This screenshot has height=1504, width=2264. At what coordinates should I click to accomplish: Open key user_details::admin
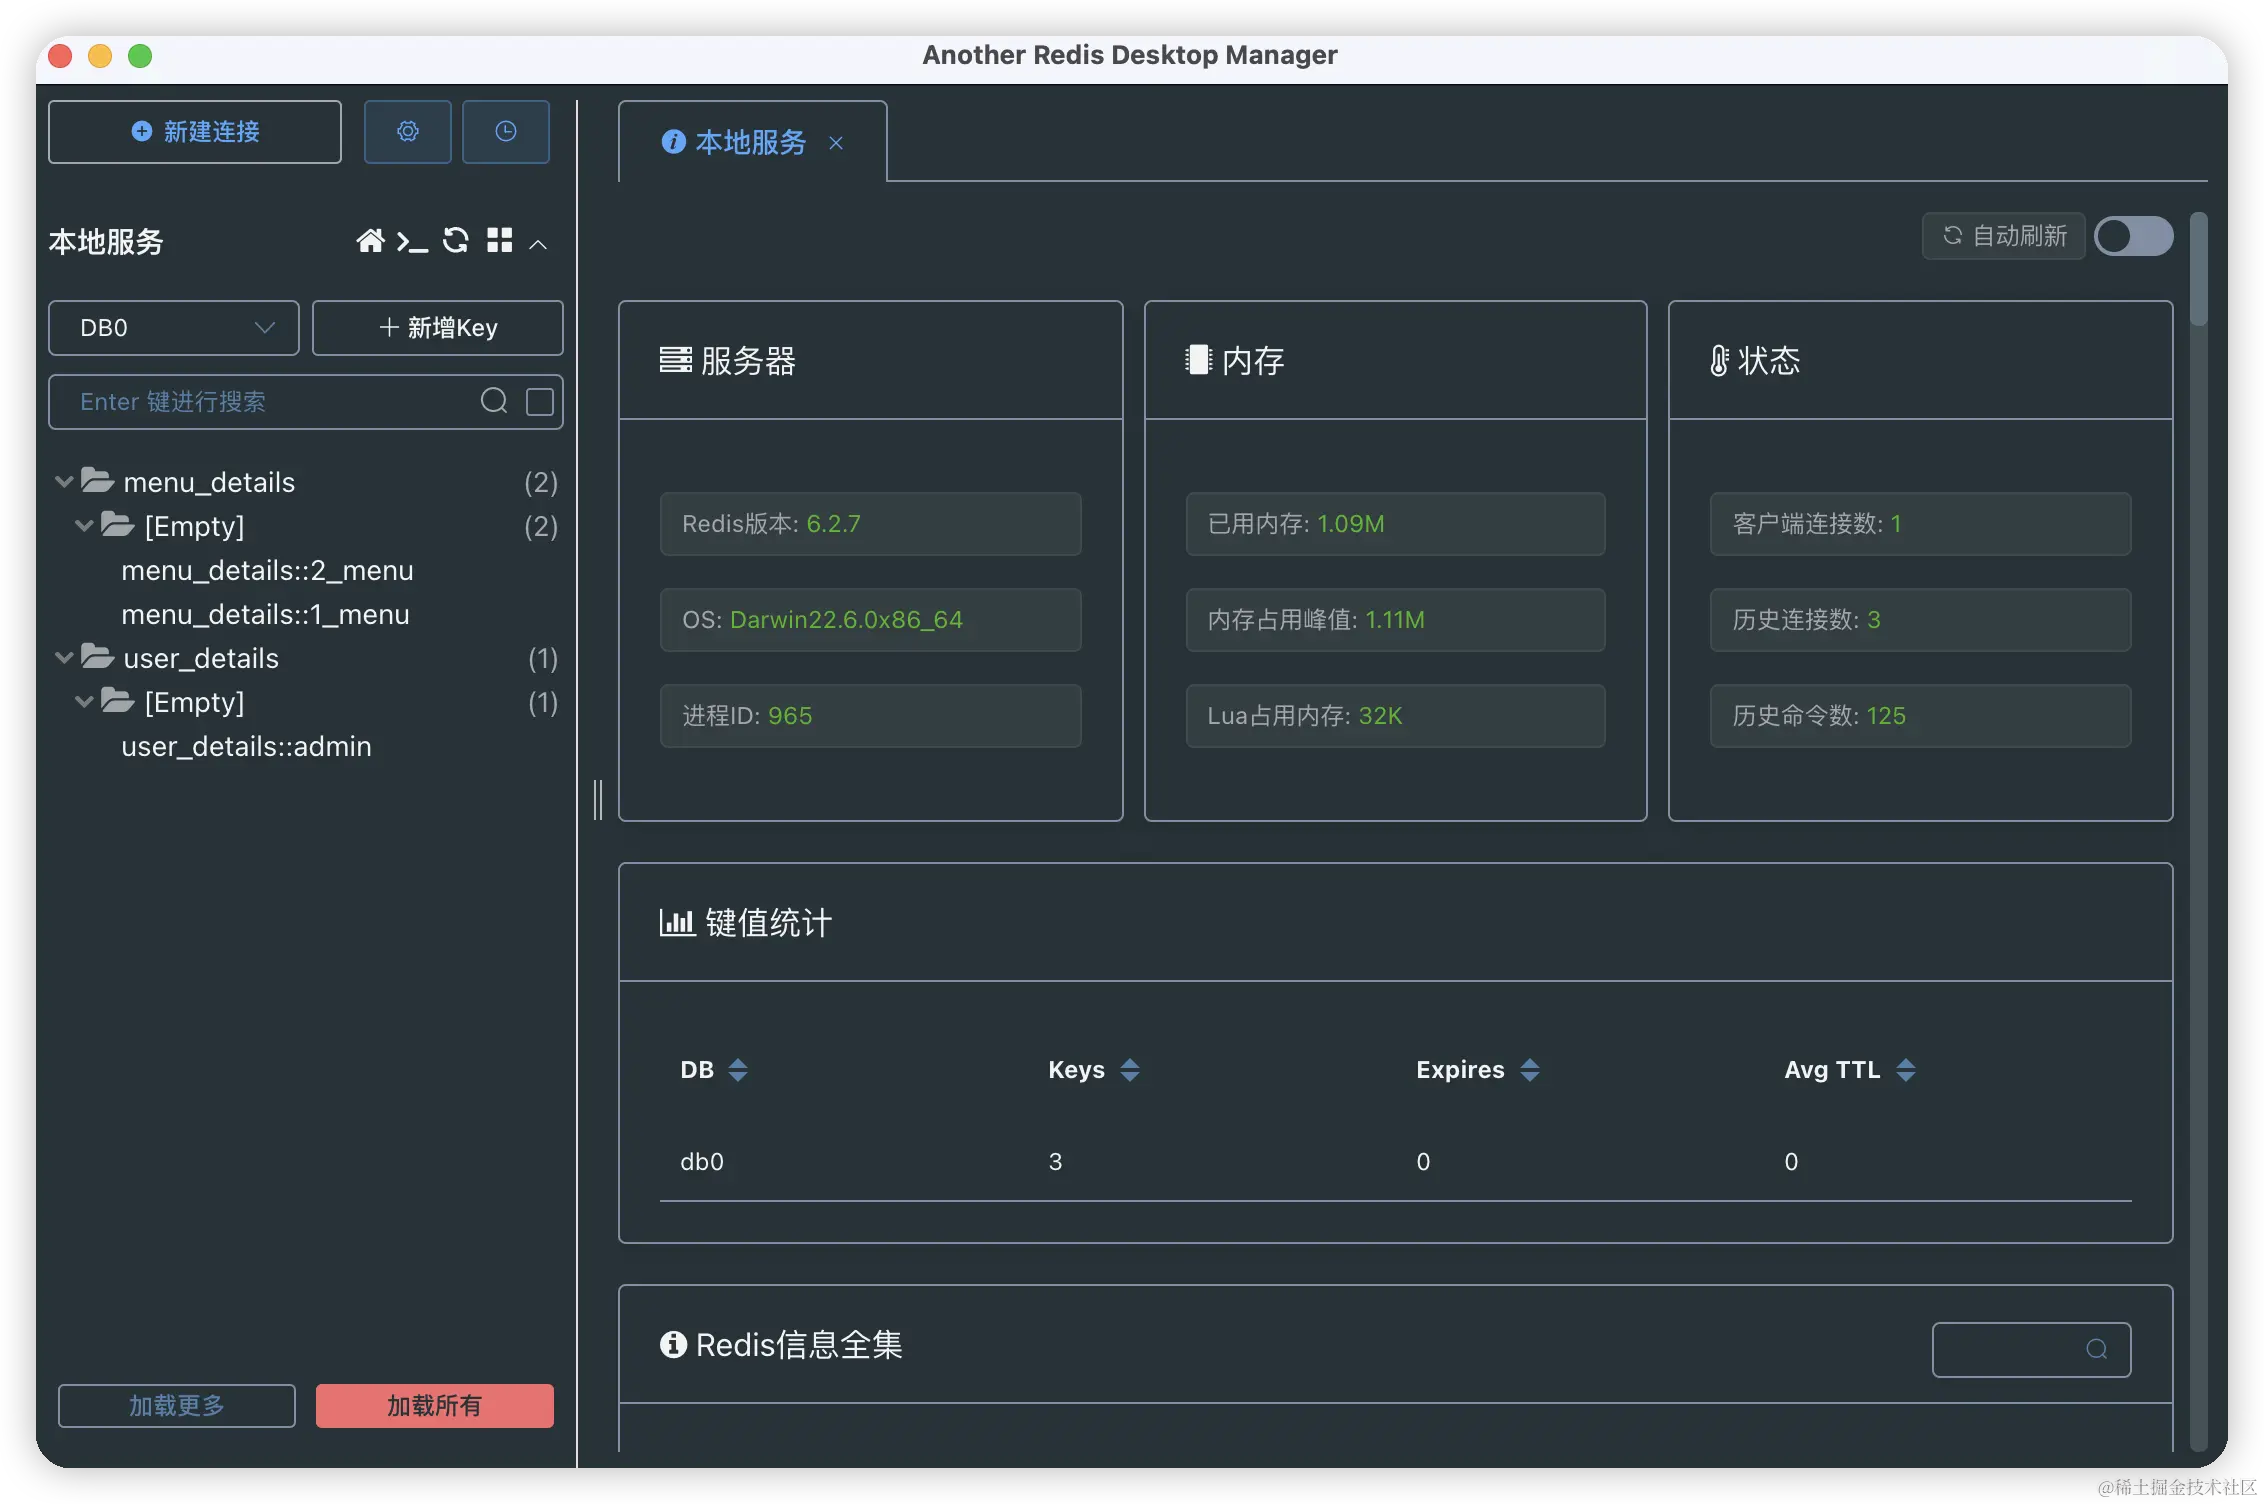(x=246, y=746)
